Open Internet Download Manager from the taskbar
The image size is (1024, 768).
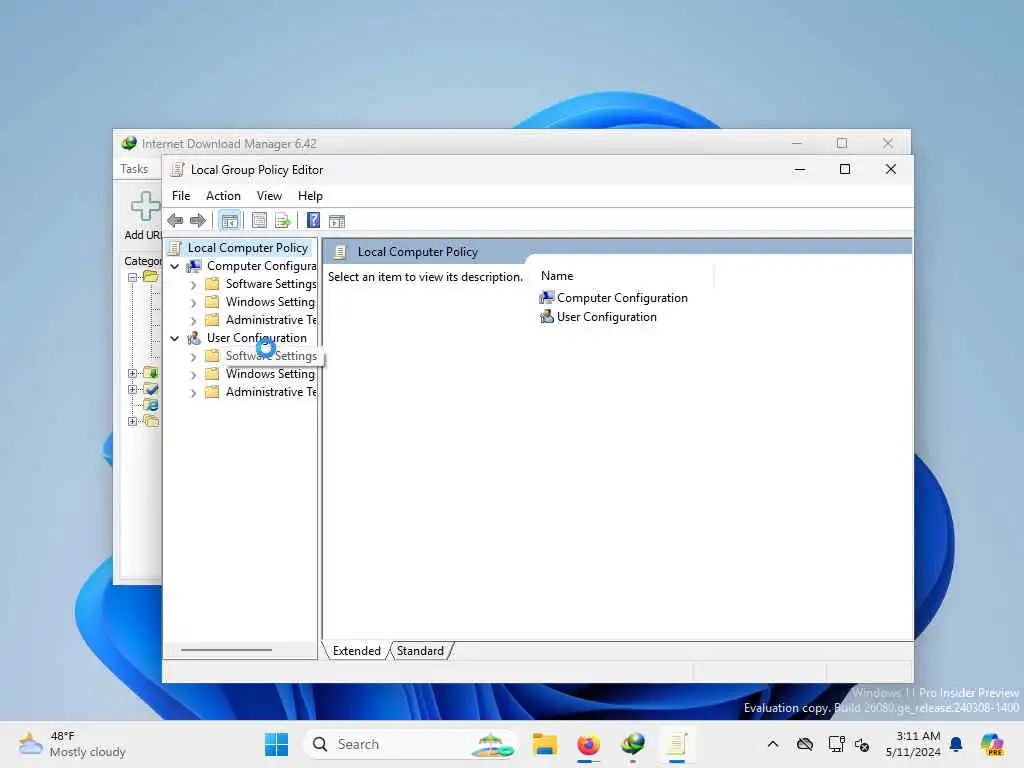click(x=633, y=744)
